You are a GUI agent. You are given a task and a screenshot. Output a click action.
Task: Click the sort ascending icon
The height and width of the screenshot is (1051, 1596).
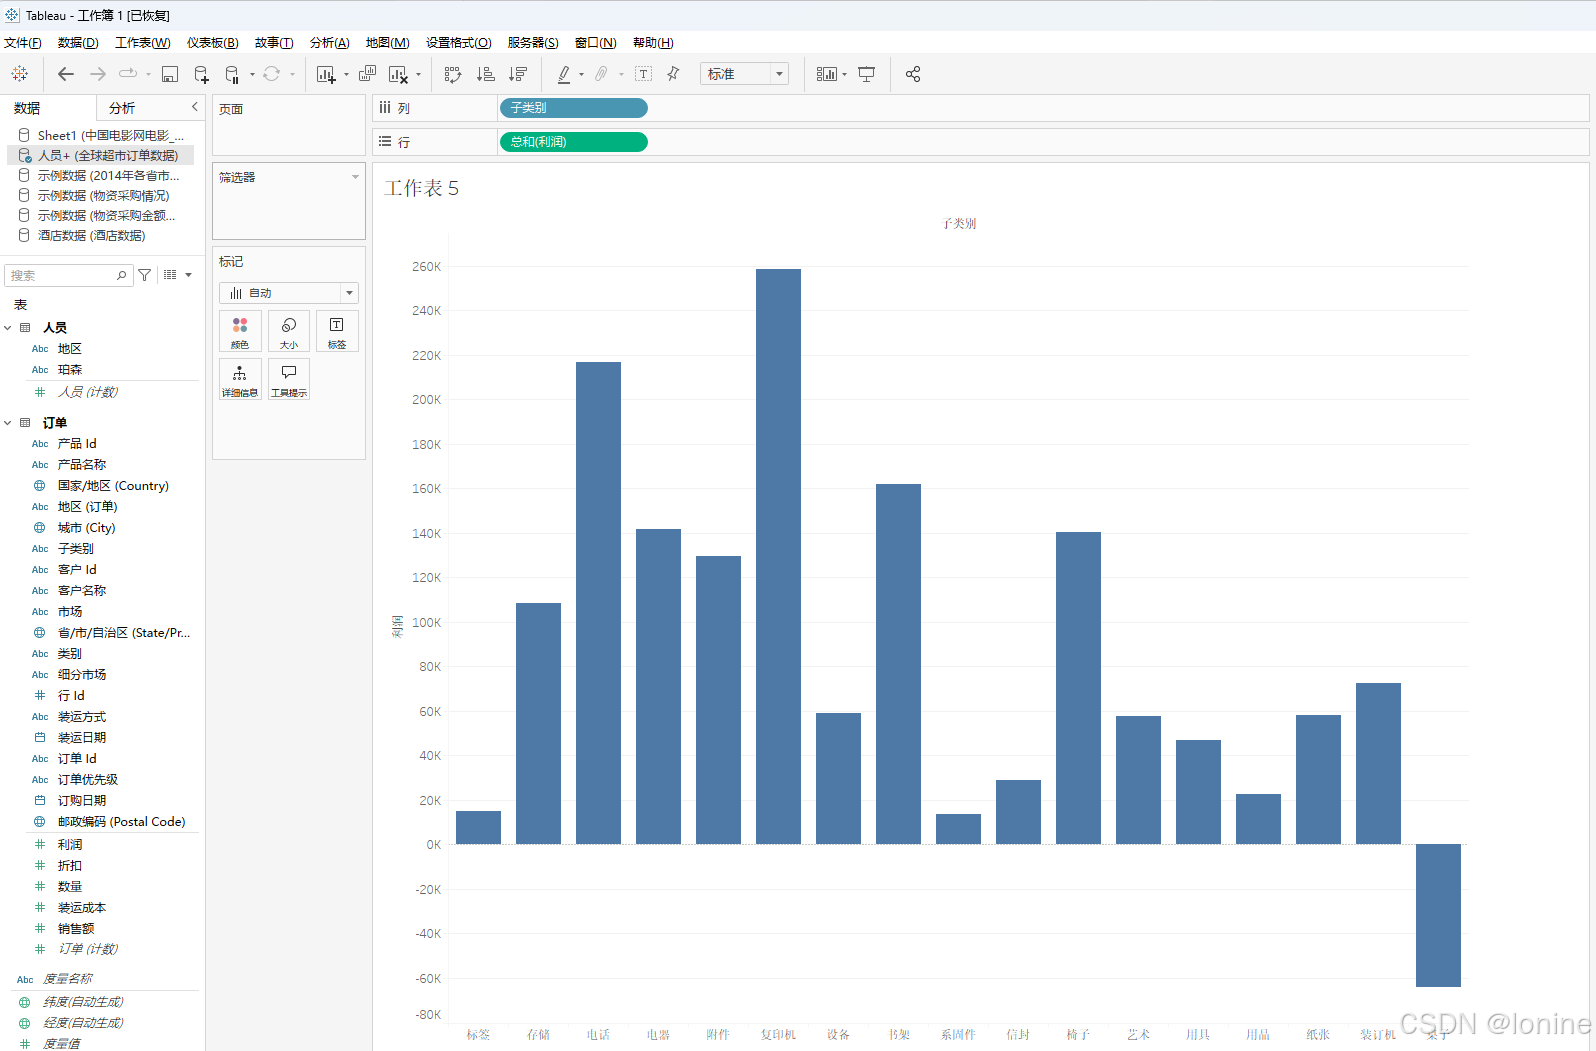coord(485,74)
